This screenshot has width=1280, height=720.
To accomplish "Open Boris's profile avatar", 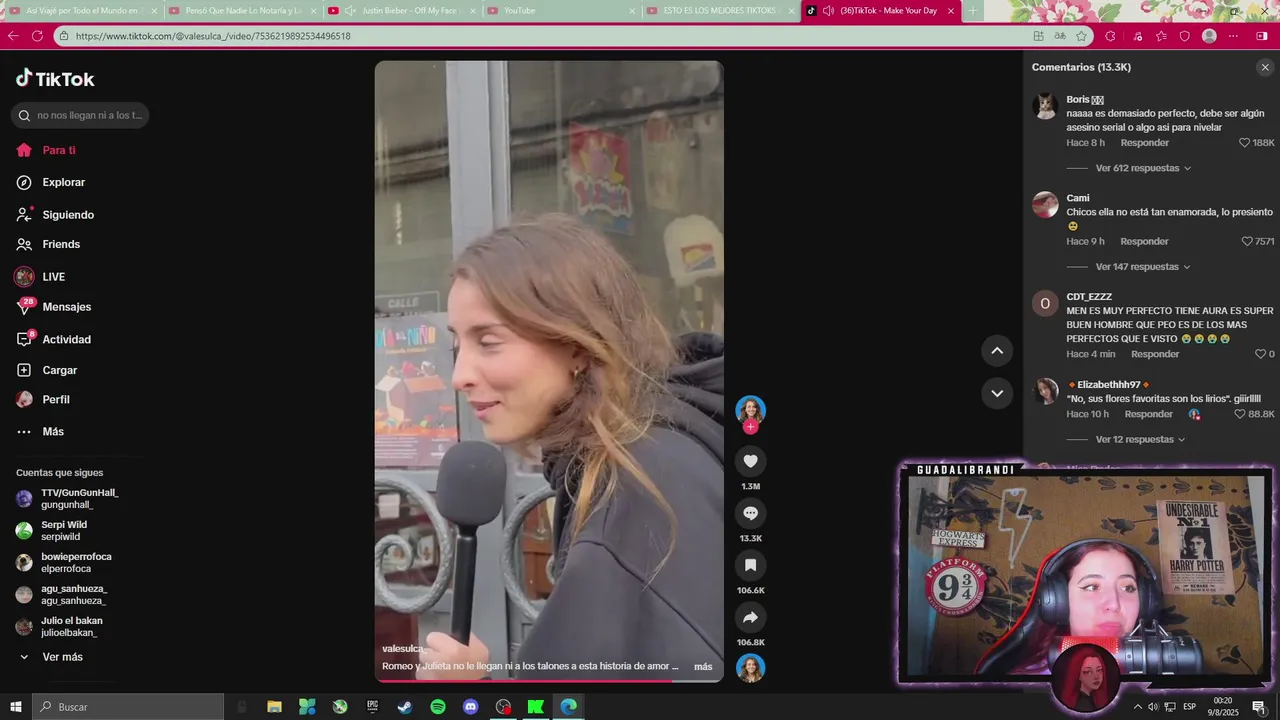I will click(x=1045, y=106).
